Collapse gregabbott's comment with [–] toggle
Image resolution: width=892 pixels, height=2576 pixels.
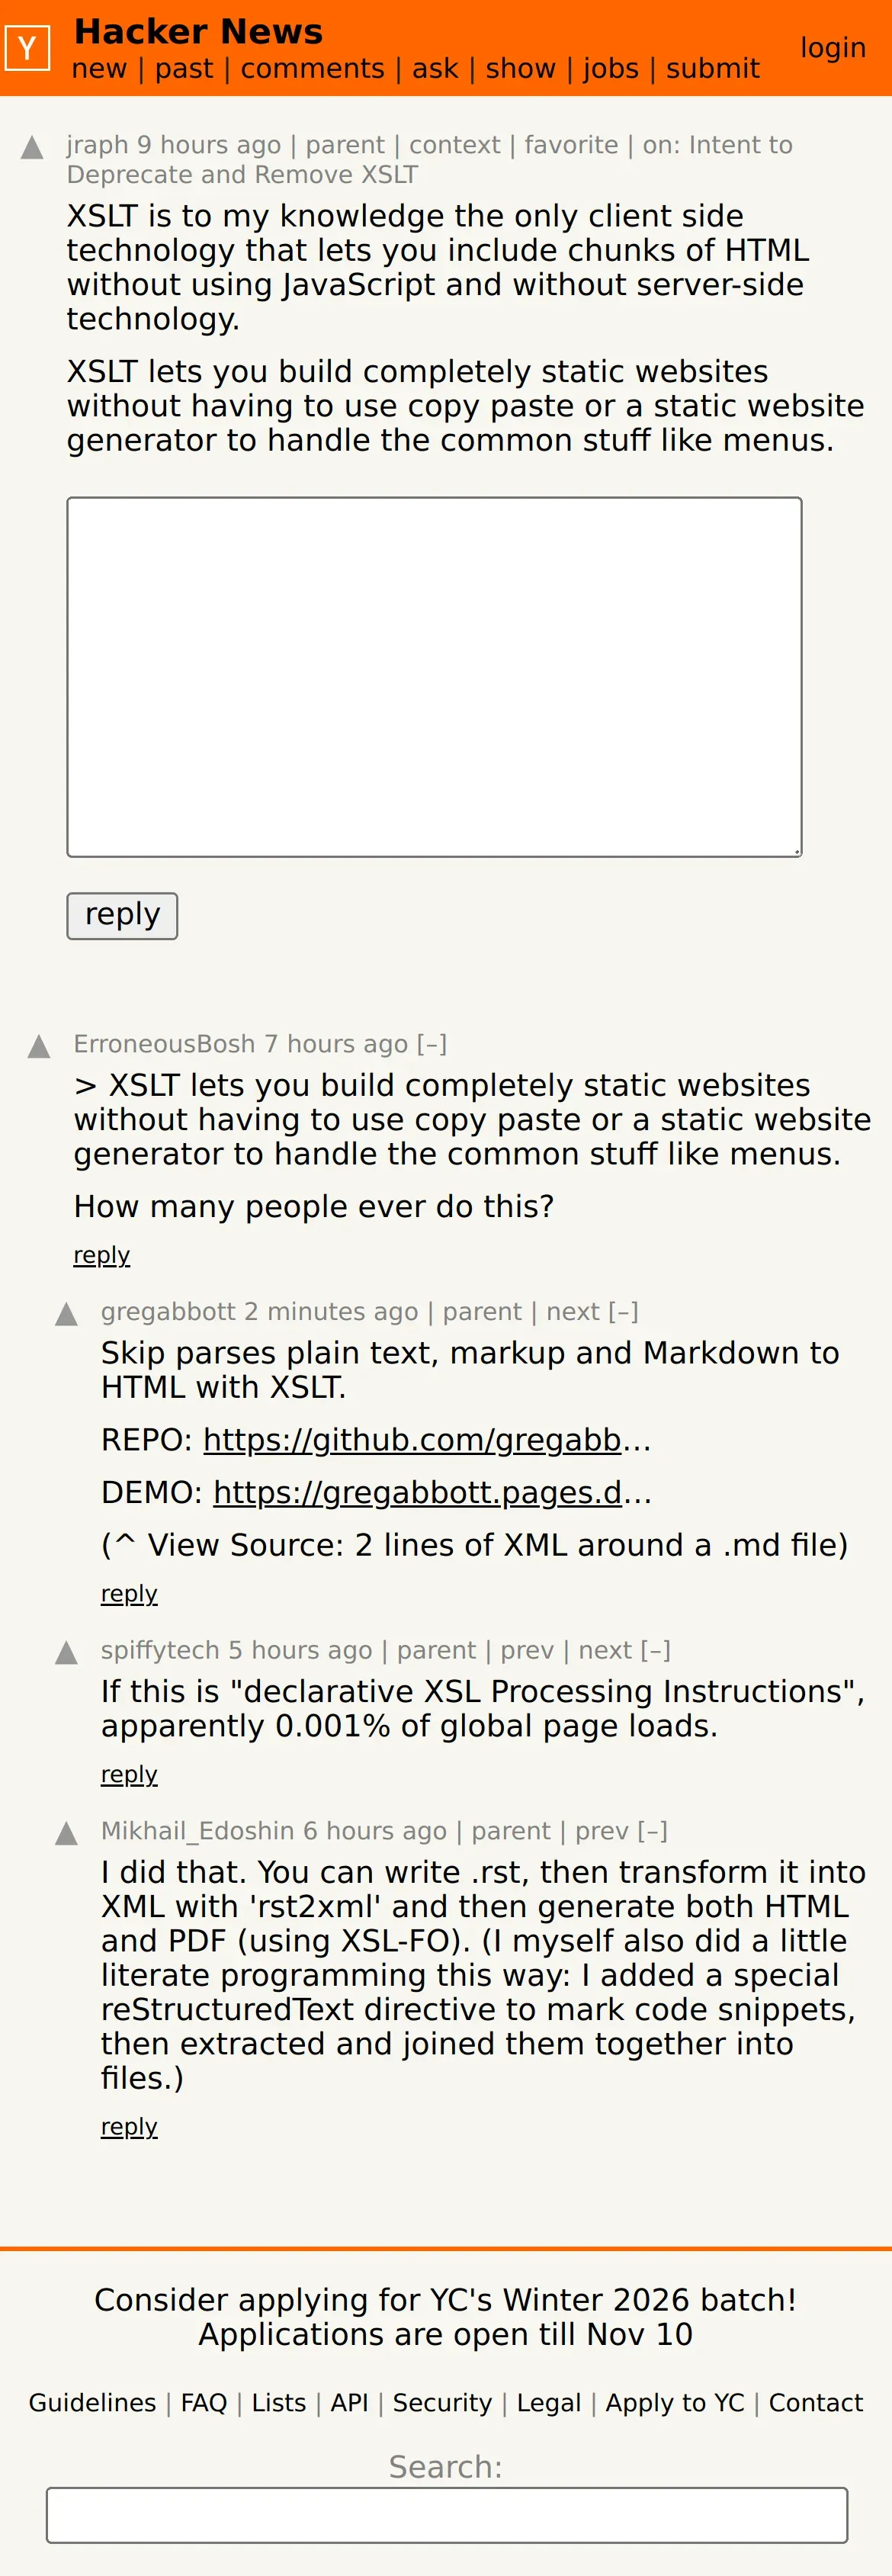coord(623,1311)
